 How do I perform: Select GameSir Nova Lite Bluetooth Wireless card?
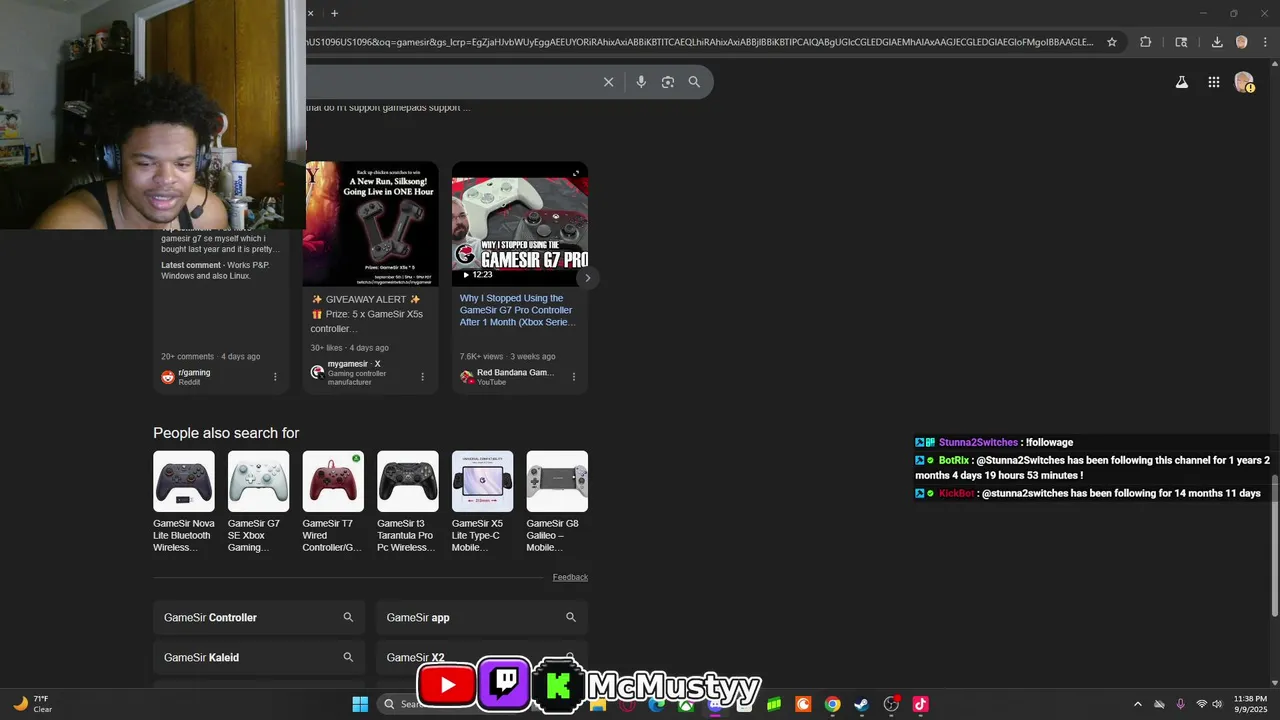click(x=184, y=502)
